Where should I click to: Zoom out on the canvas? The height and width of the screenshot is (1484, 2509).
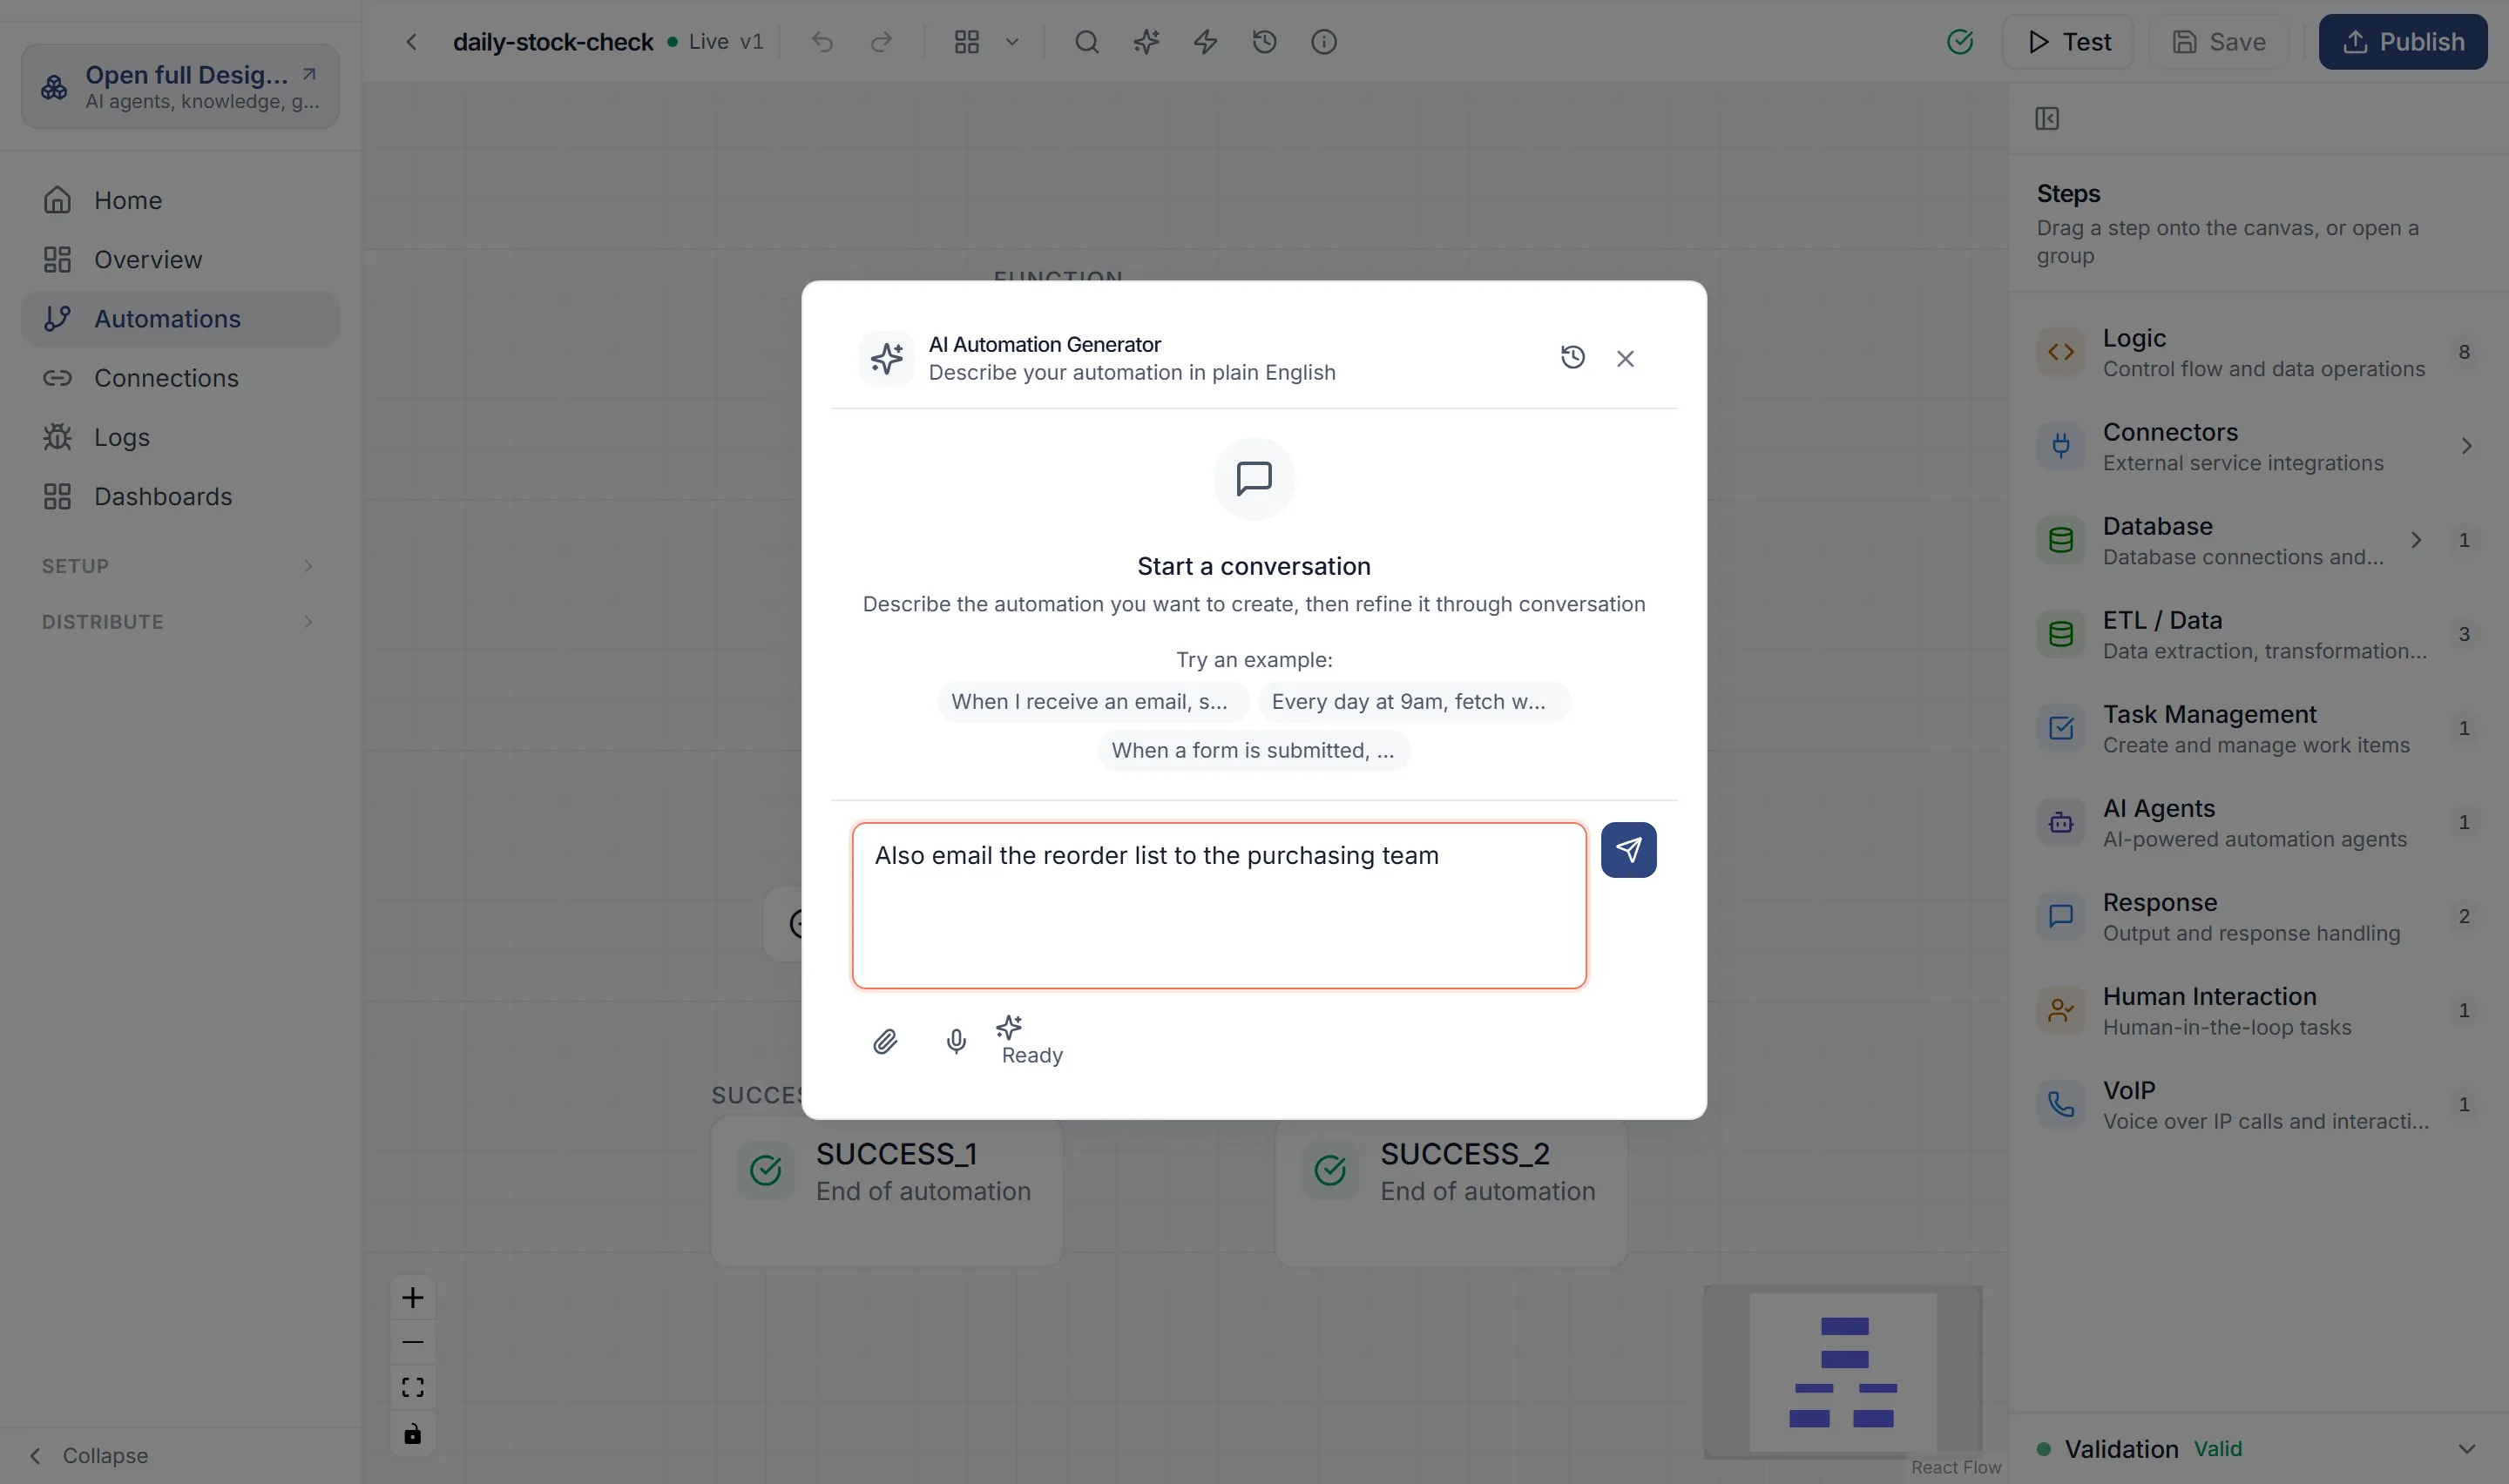412,1342
